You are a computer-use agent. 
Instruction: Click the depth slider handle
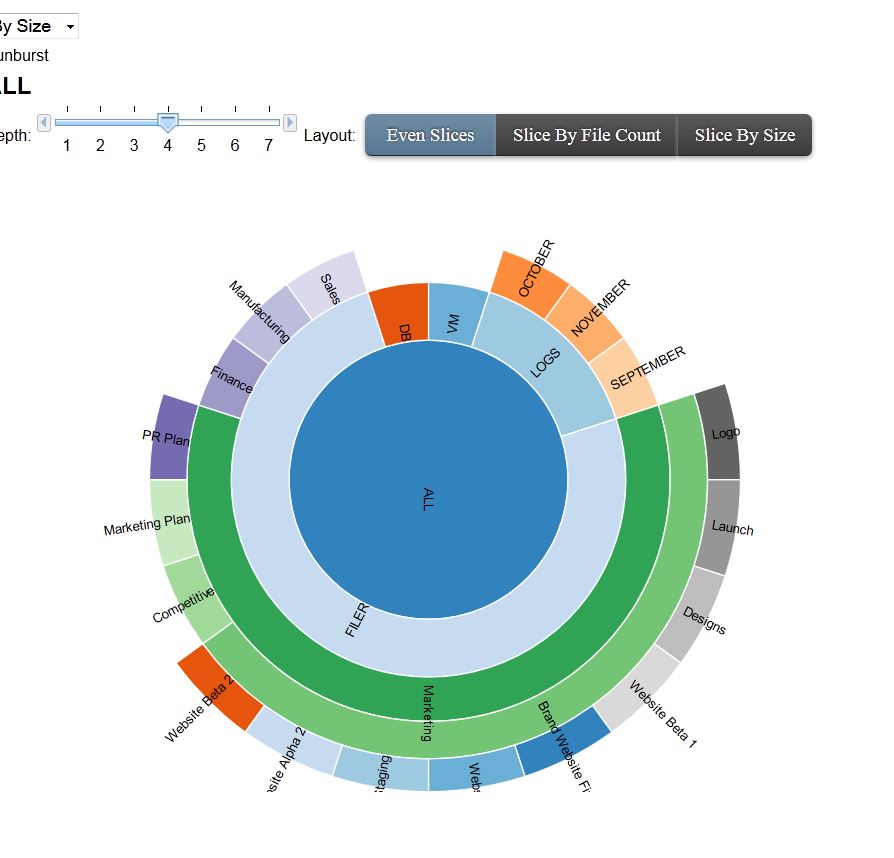coord(167,120)
